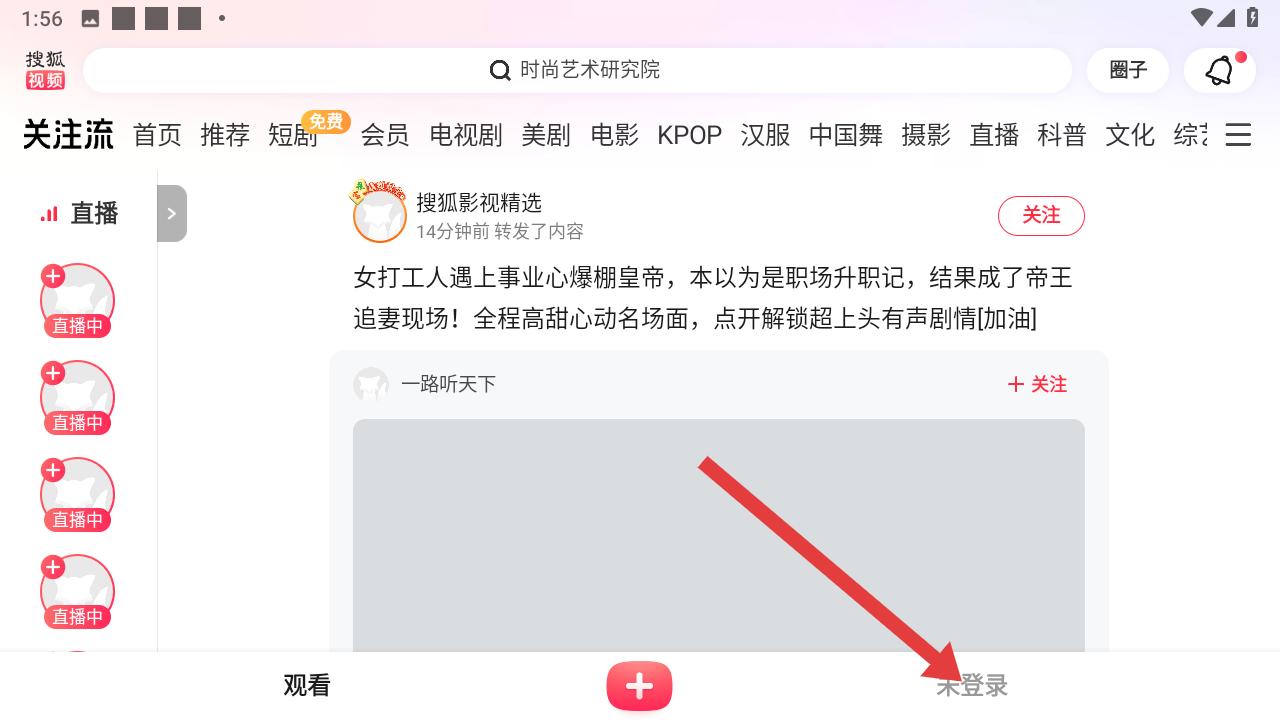Expand the live sidebar chevron handle
This screenshot has height=720, width=1280.
click(x=172, y=213)
